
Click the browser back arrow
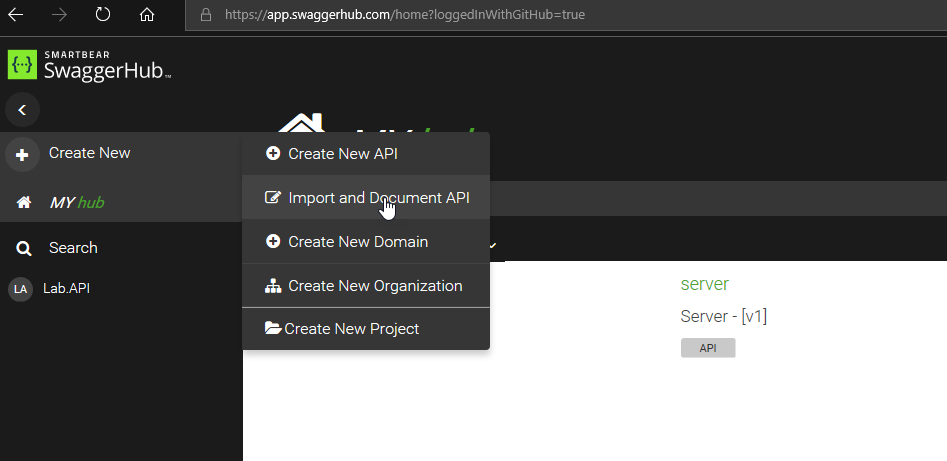[16, 15]
